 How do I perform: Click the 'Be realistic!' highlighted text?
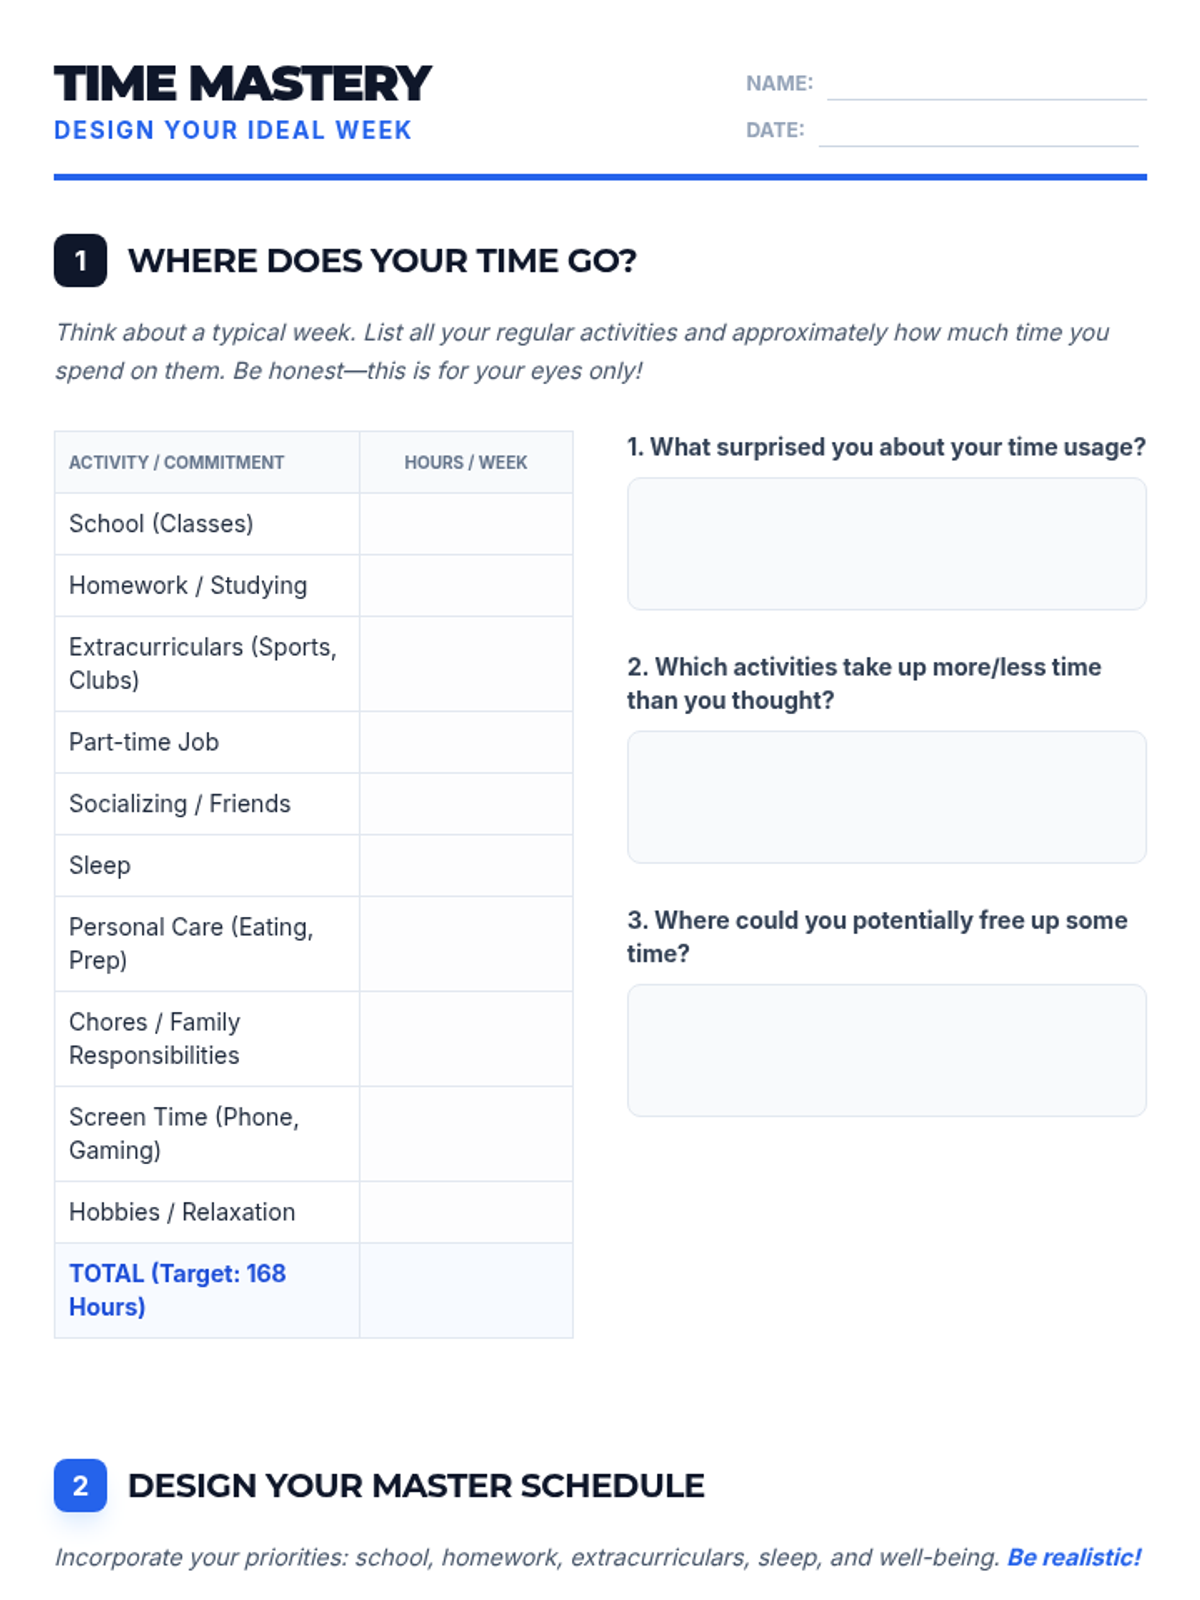(1073, 1557)
